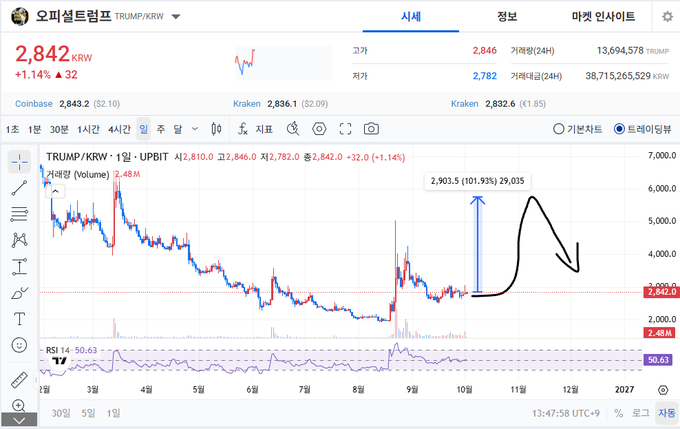Click the 거래대금(24H) value 38,715,265,529

(x=618, y=76)
